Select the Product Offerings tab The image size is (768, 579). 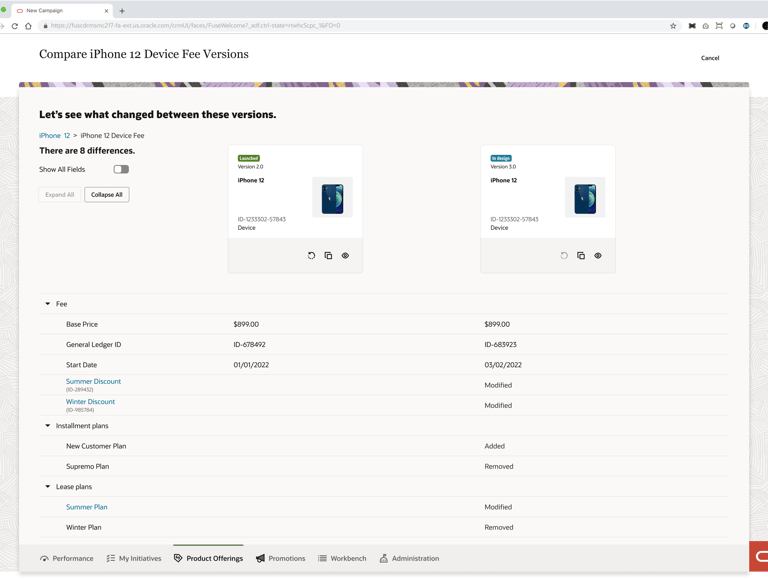point(208,558)
